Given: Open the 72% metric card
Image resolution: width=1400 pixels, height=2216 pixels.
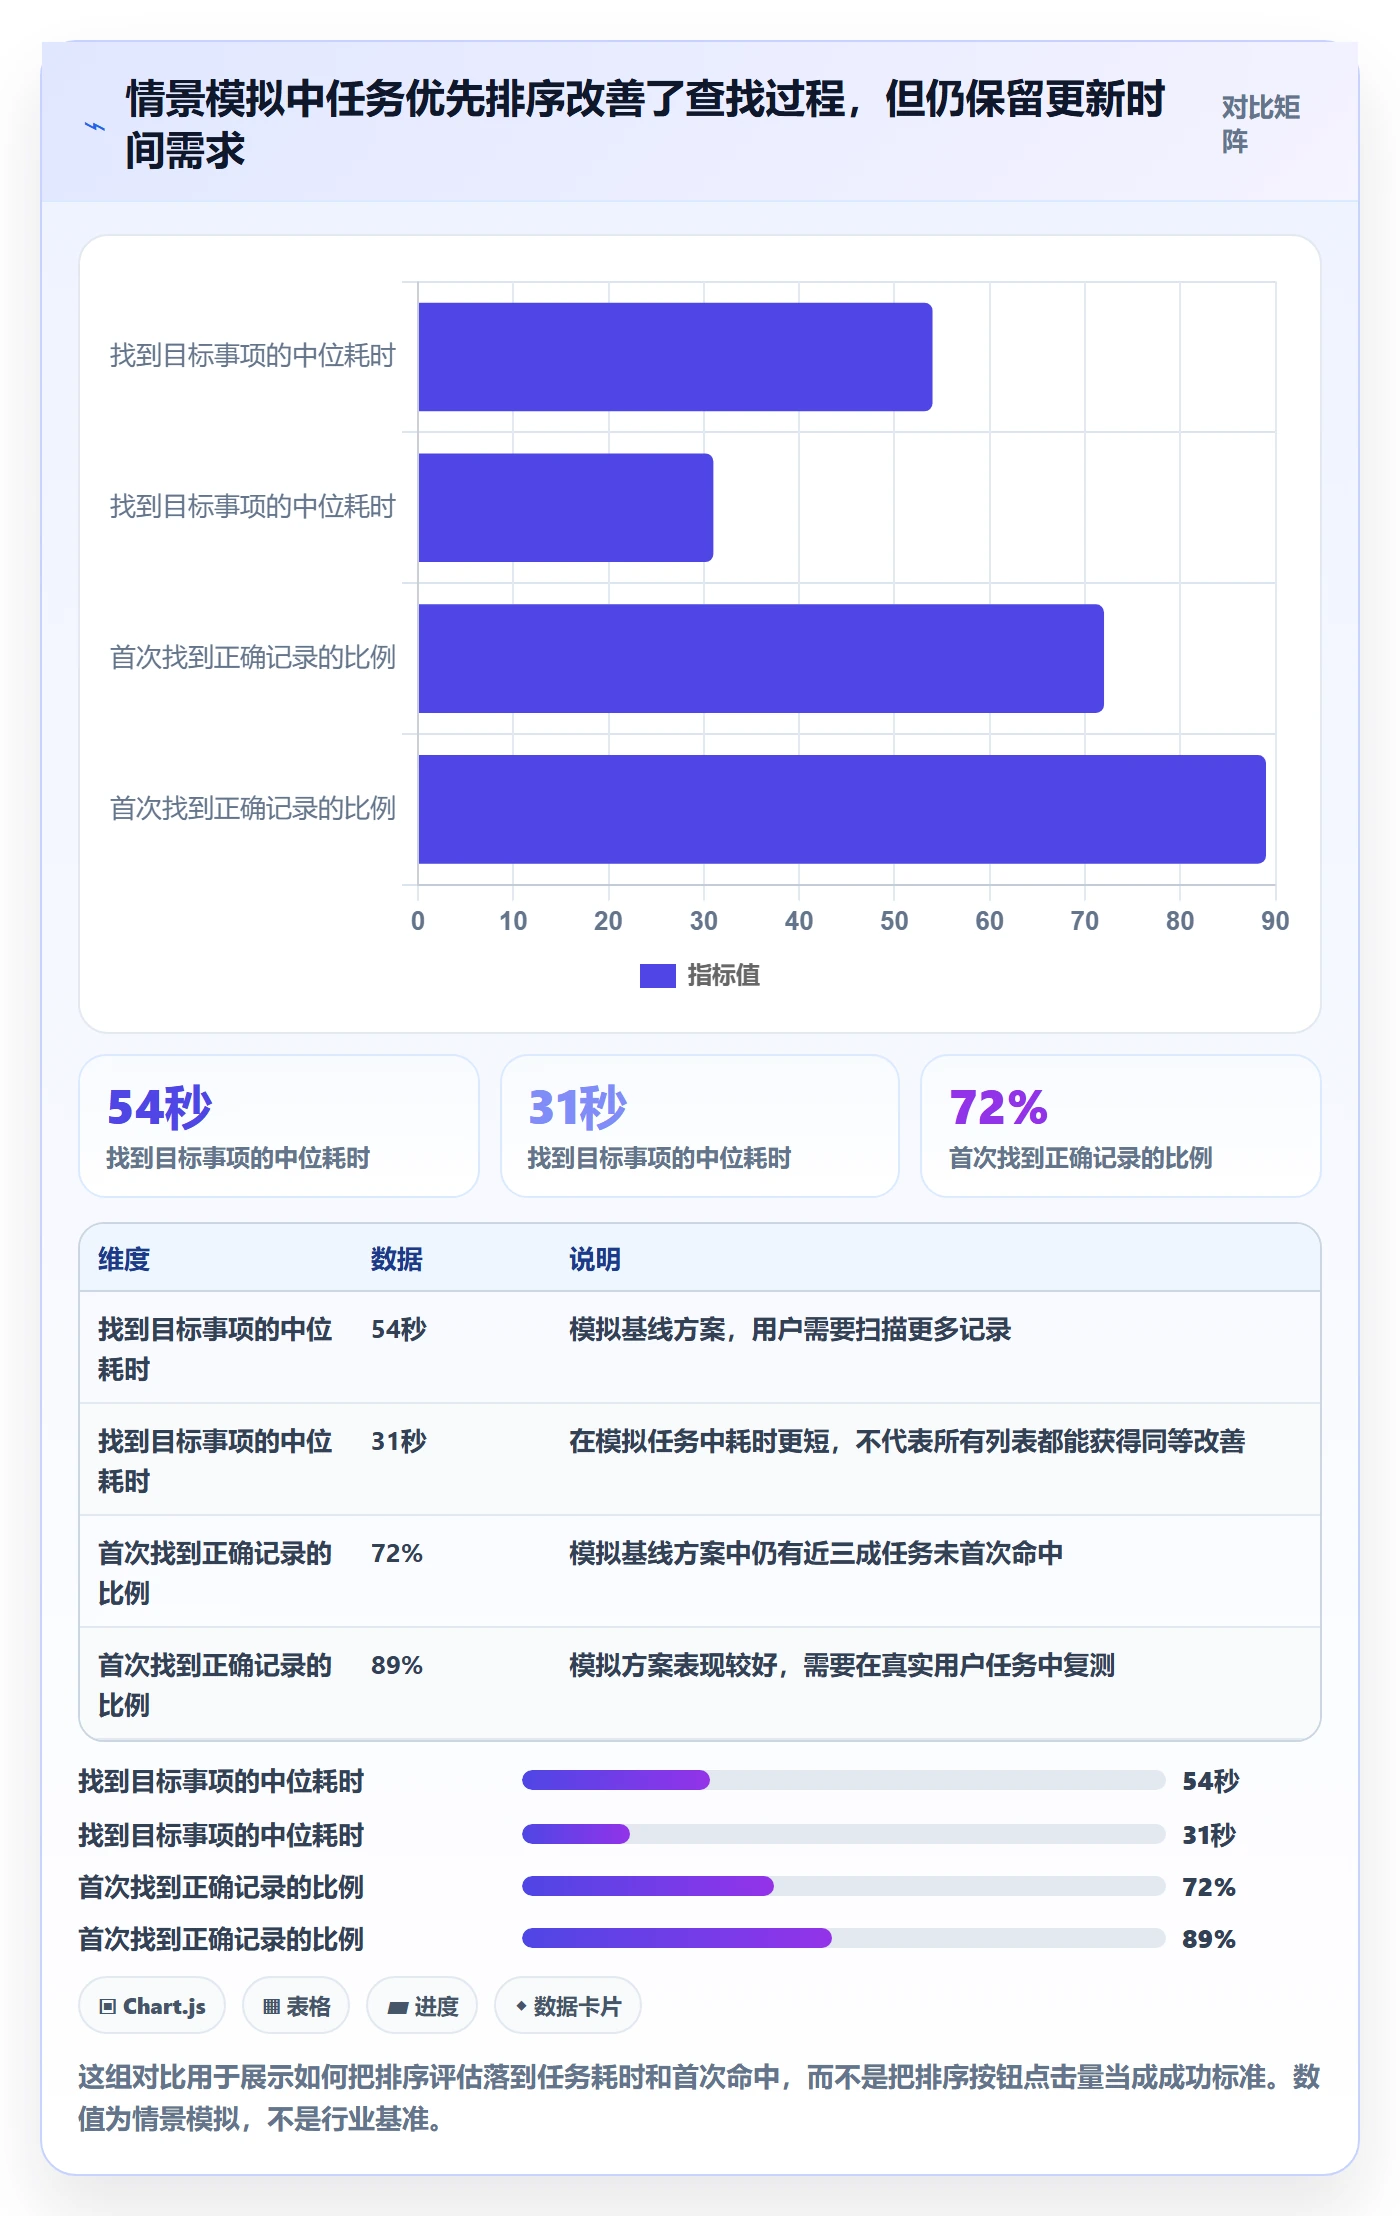Looking at the screenshot, I should (1121, 1126).
